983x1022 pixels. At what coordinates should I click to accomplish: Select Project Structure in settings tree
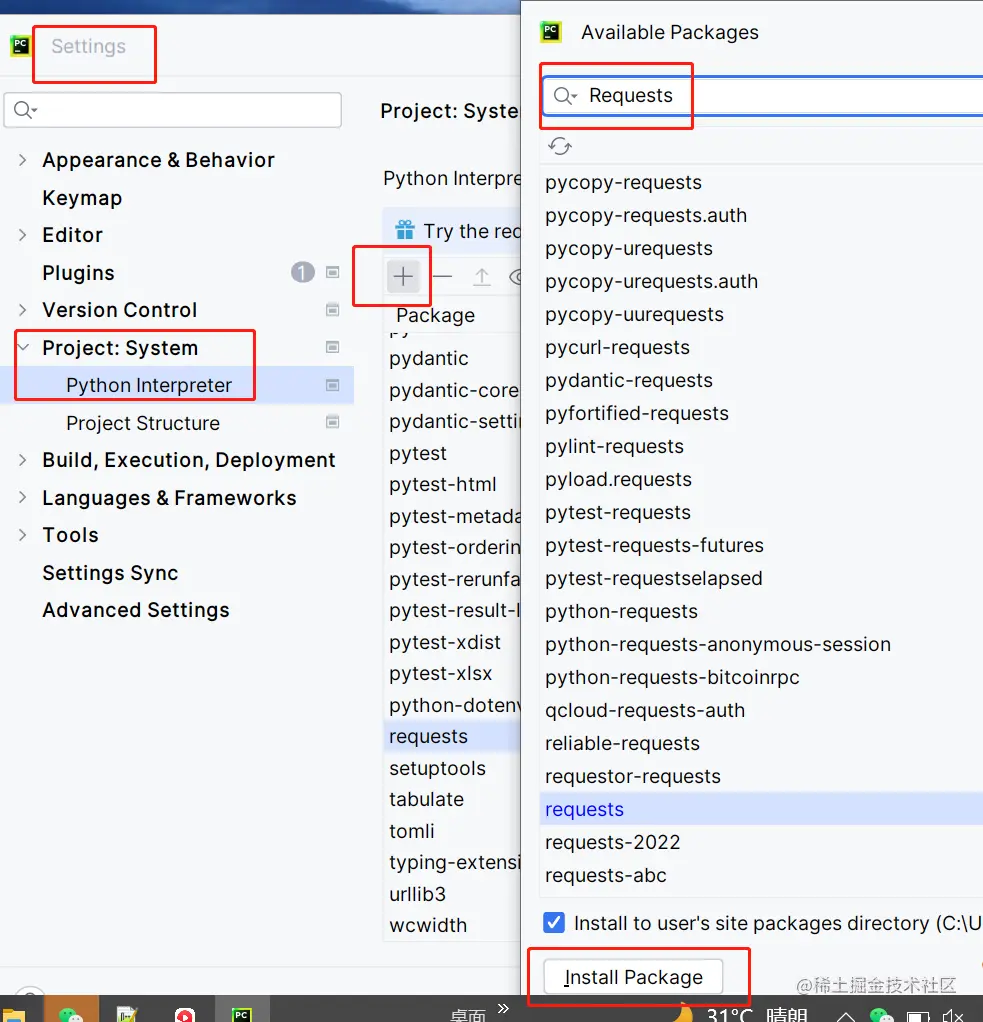(143, 423)
